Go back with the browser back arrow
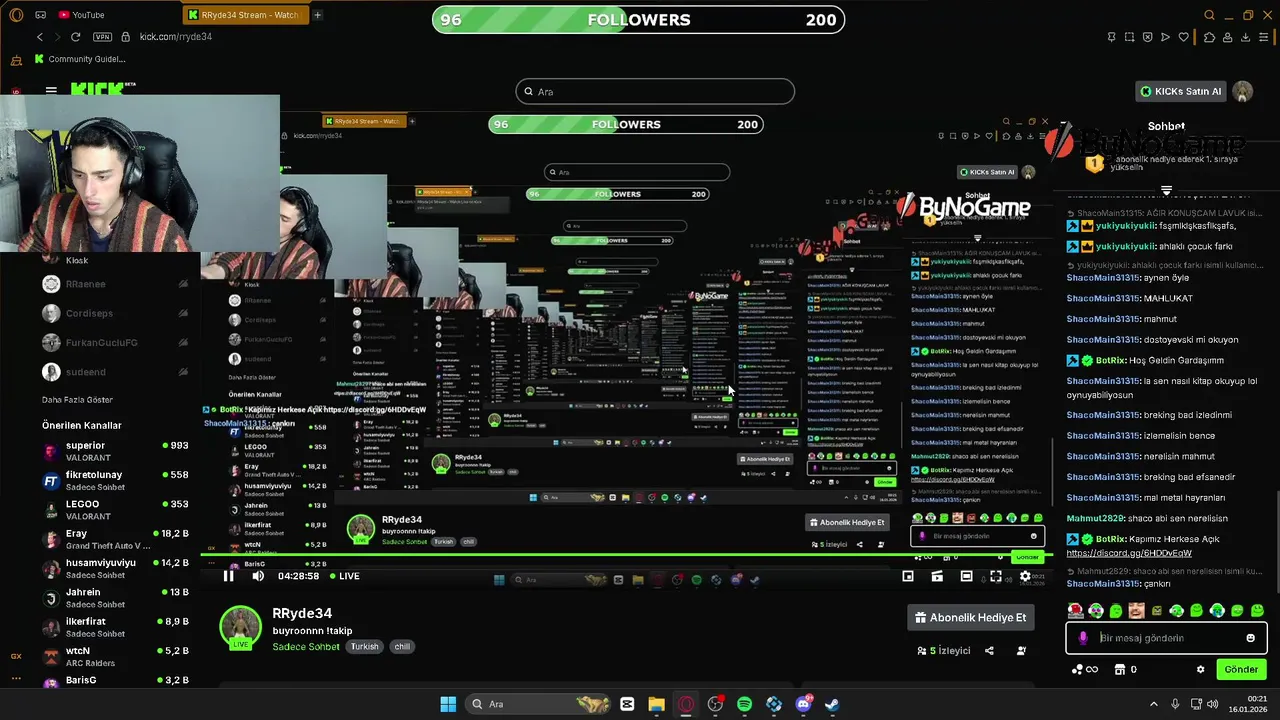The height and width of the screenshot is (720, 1280). [x=40, y=37]
